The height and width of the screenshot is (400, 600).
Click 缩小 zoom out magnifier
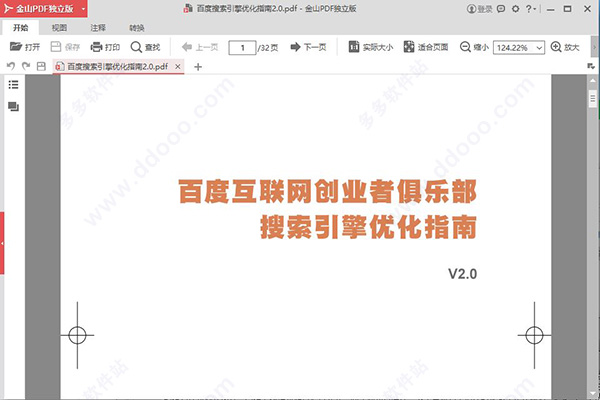tap(474, 47)
